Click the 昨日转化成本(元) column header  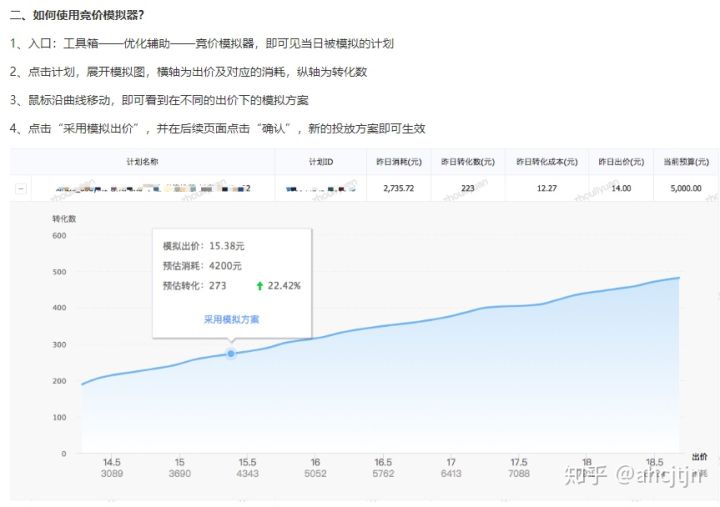point(547,162)
